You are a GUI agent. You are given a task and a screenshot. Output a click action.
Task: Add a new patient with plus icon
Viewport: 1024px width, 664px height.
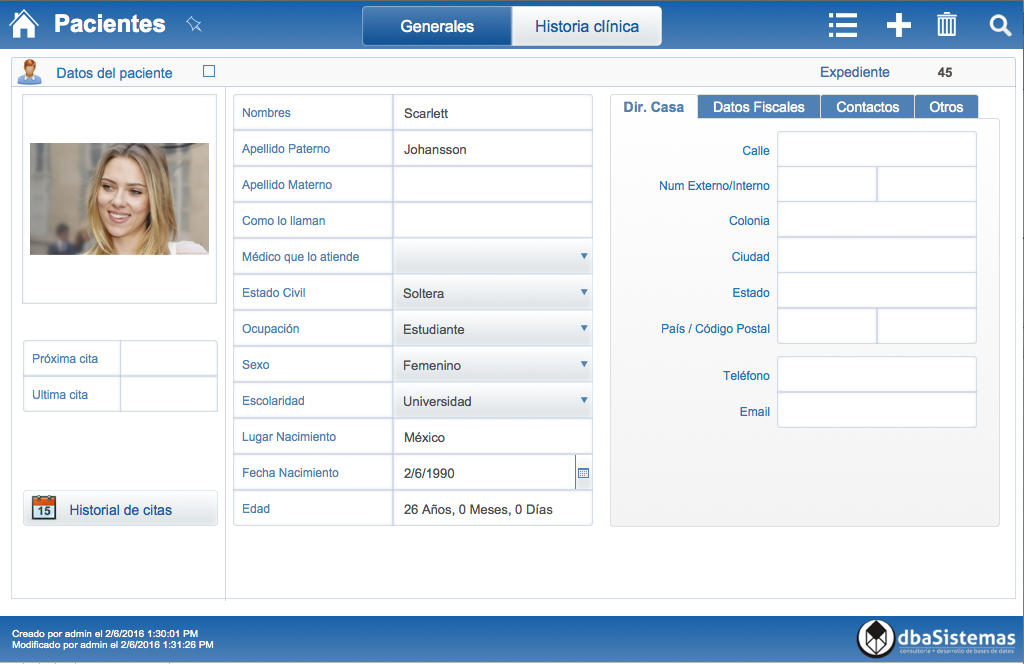point(899,25)
